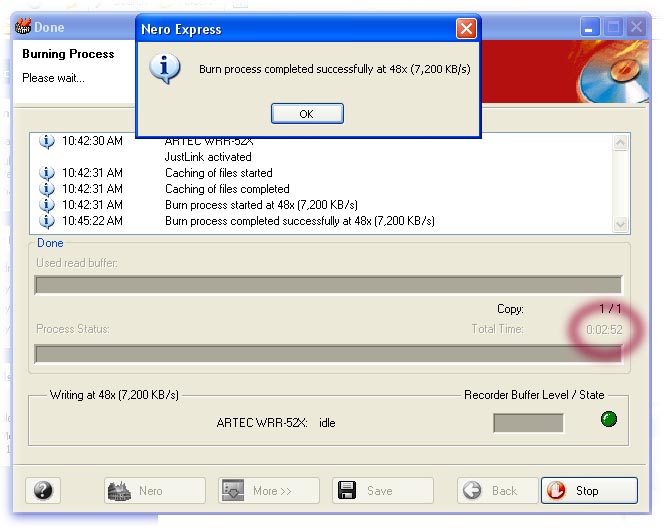Click the Save button with floppy icon
The height and width of the screenshot is (528, 665).
[x=383, y=491]
